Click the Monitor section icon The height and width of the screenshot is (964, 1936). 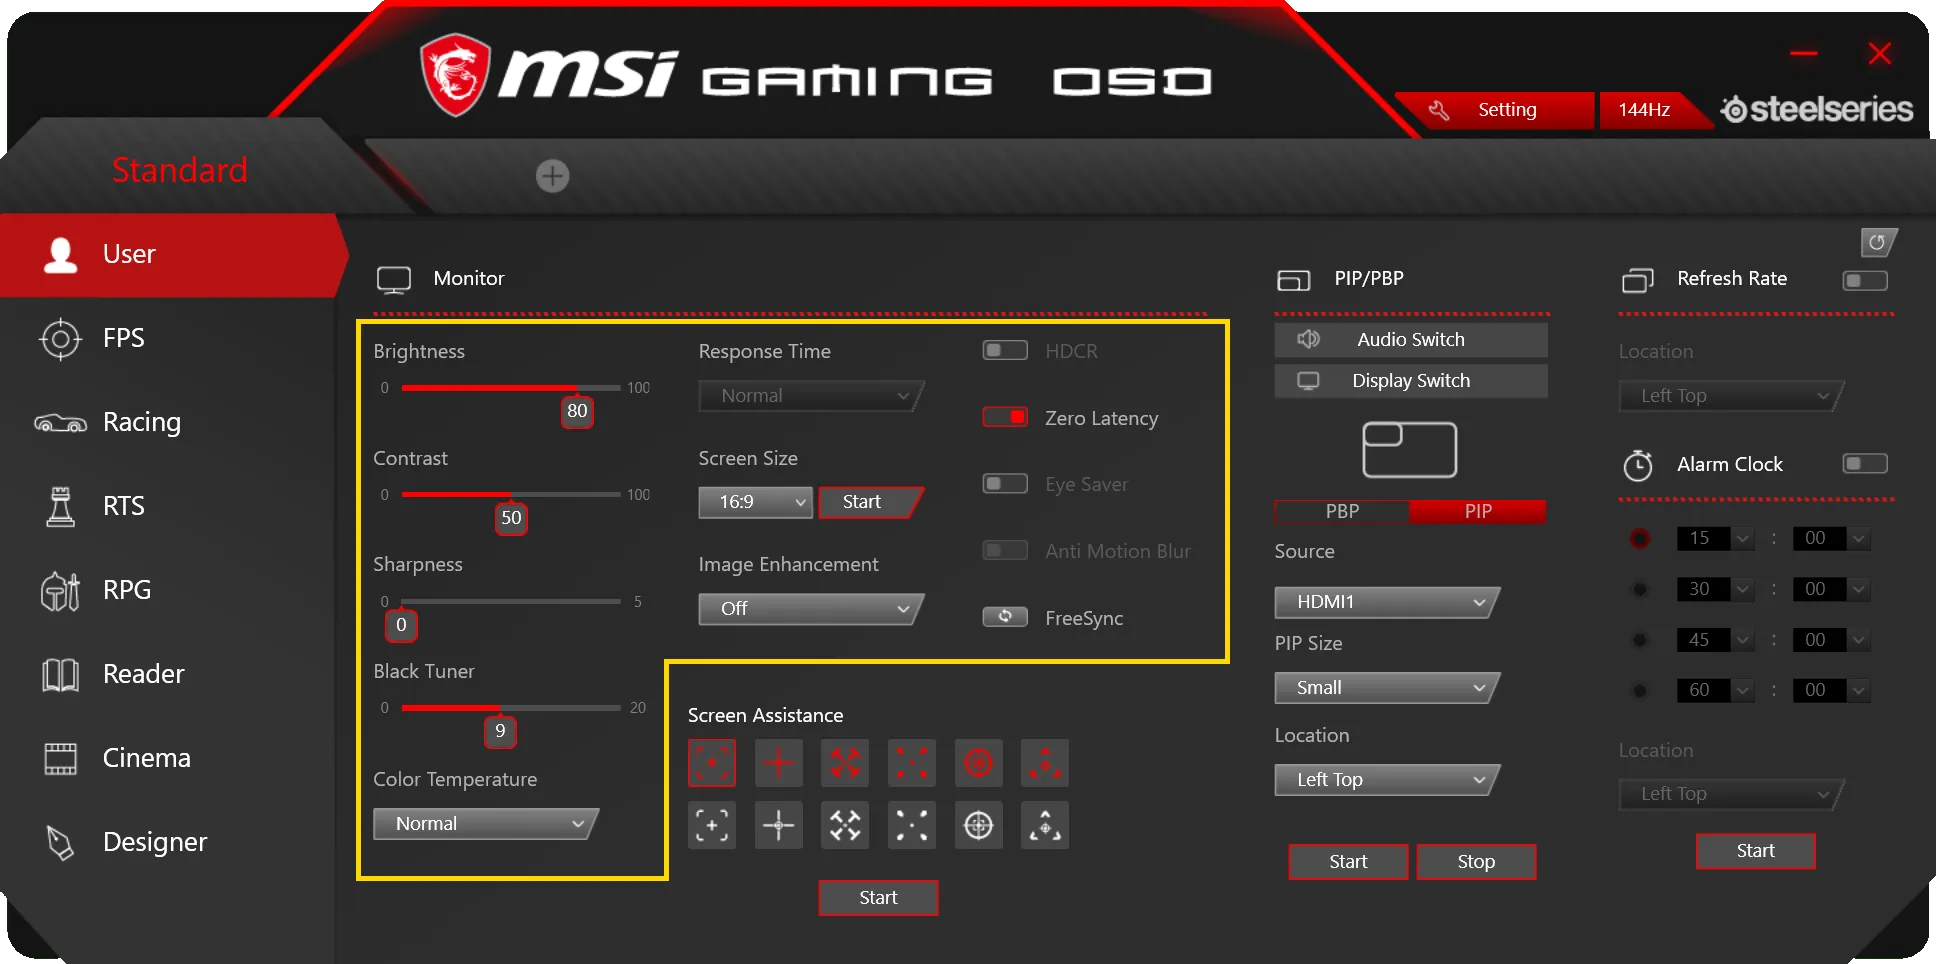point(394,280)
